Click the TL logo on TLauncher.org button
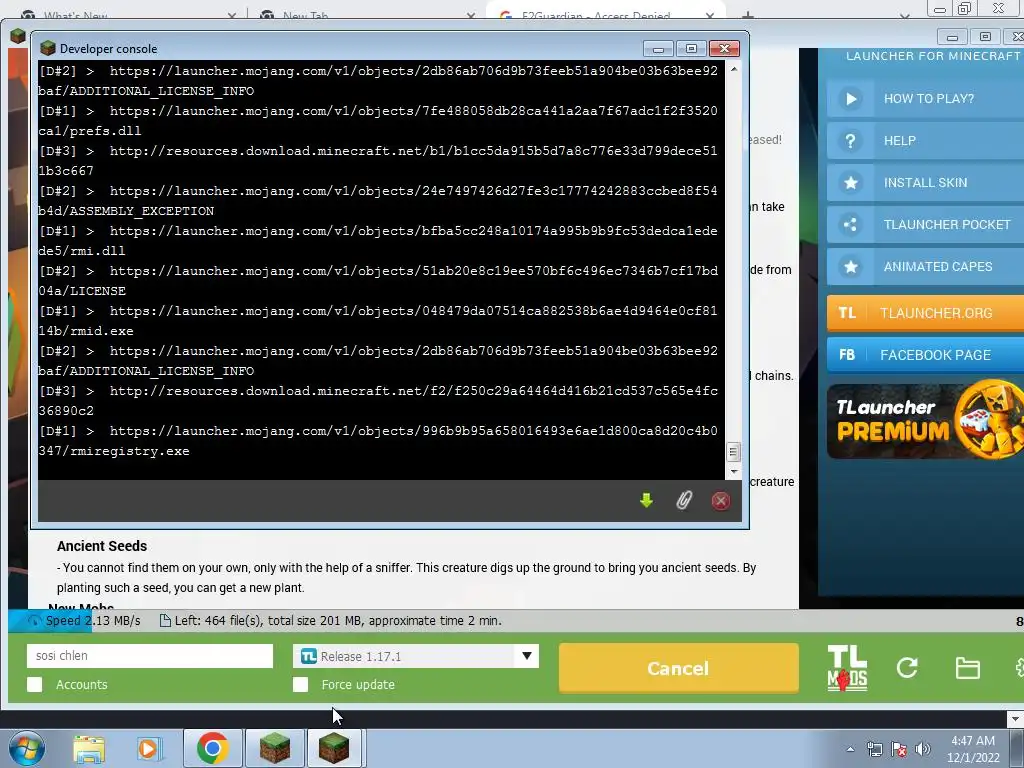 (847, 313)
